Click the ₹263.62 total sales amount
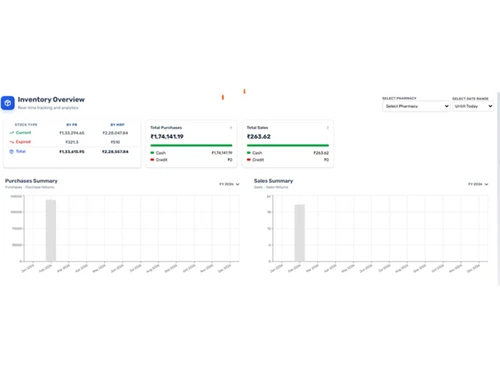The width and height of the screenshot is (500, 375). point(259,137)
